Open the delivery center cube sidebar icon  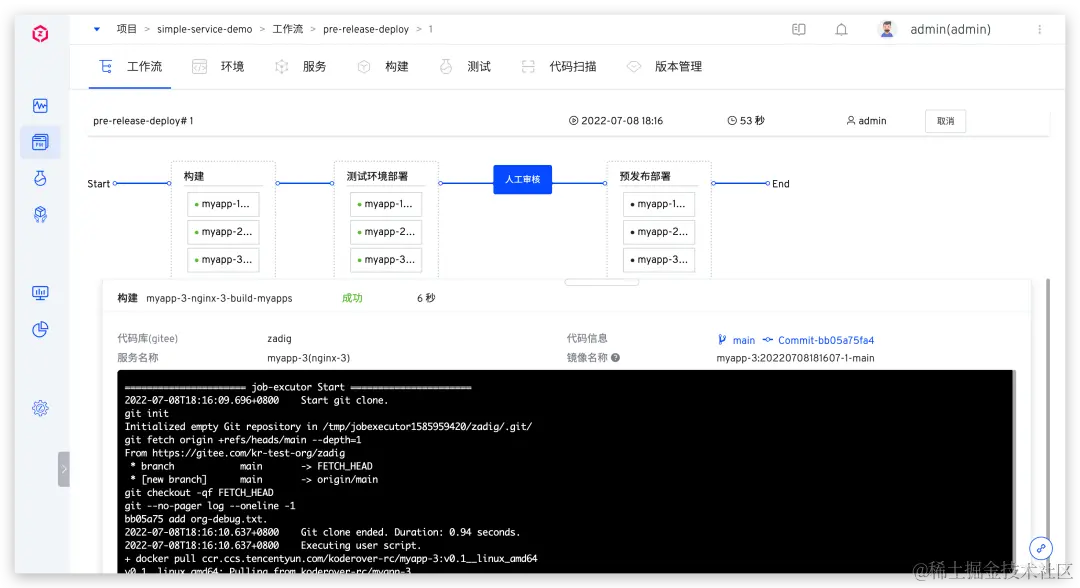(40, 215)
